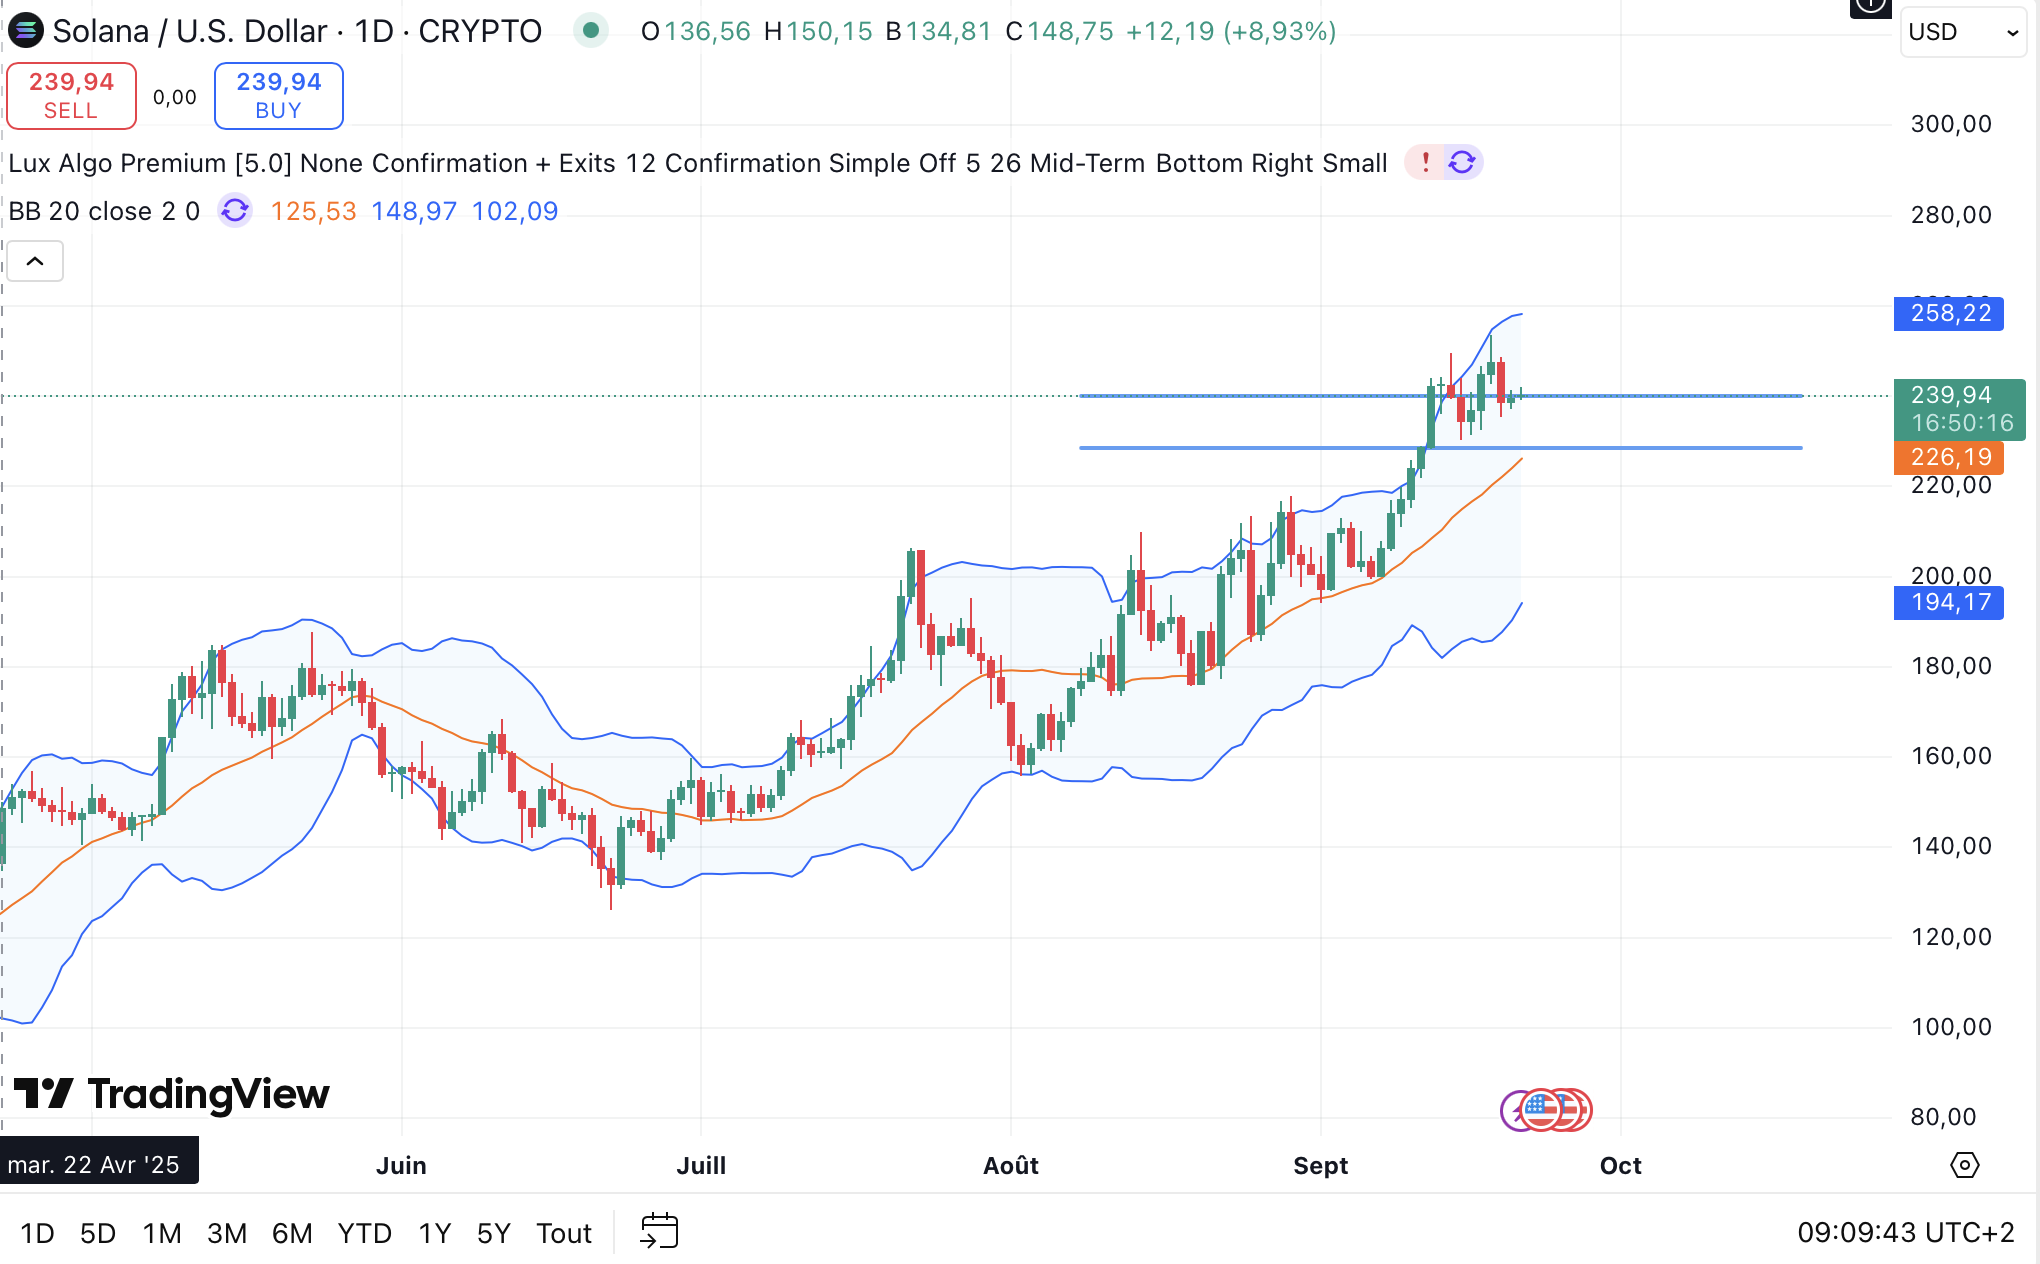Image resolution: width=2040 pixels, height=1264 pixels.
Task: Open the USD currency dropdown
Action: pos(1962,32)
